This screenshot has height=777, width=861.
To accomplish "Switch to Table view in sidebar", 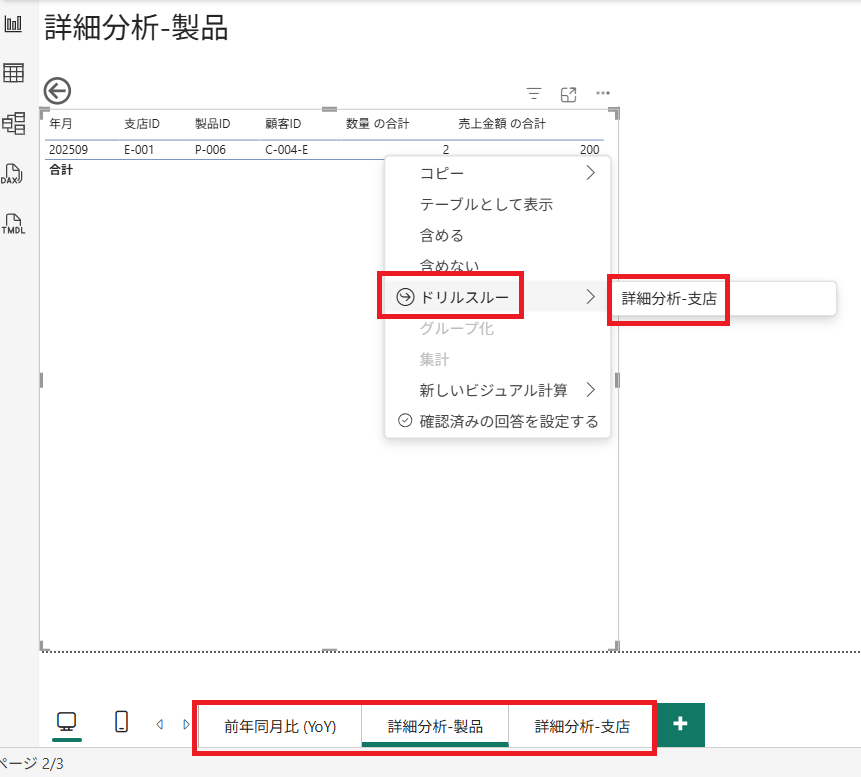I will [x=13, y=72].
